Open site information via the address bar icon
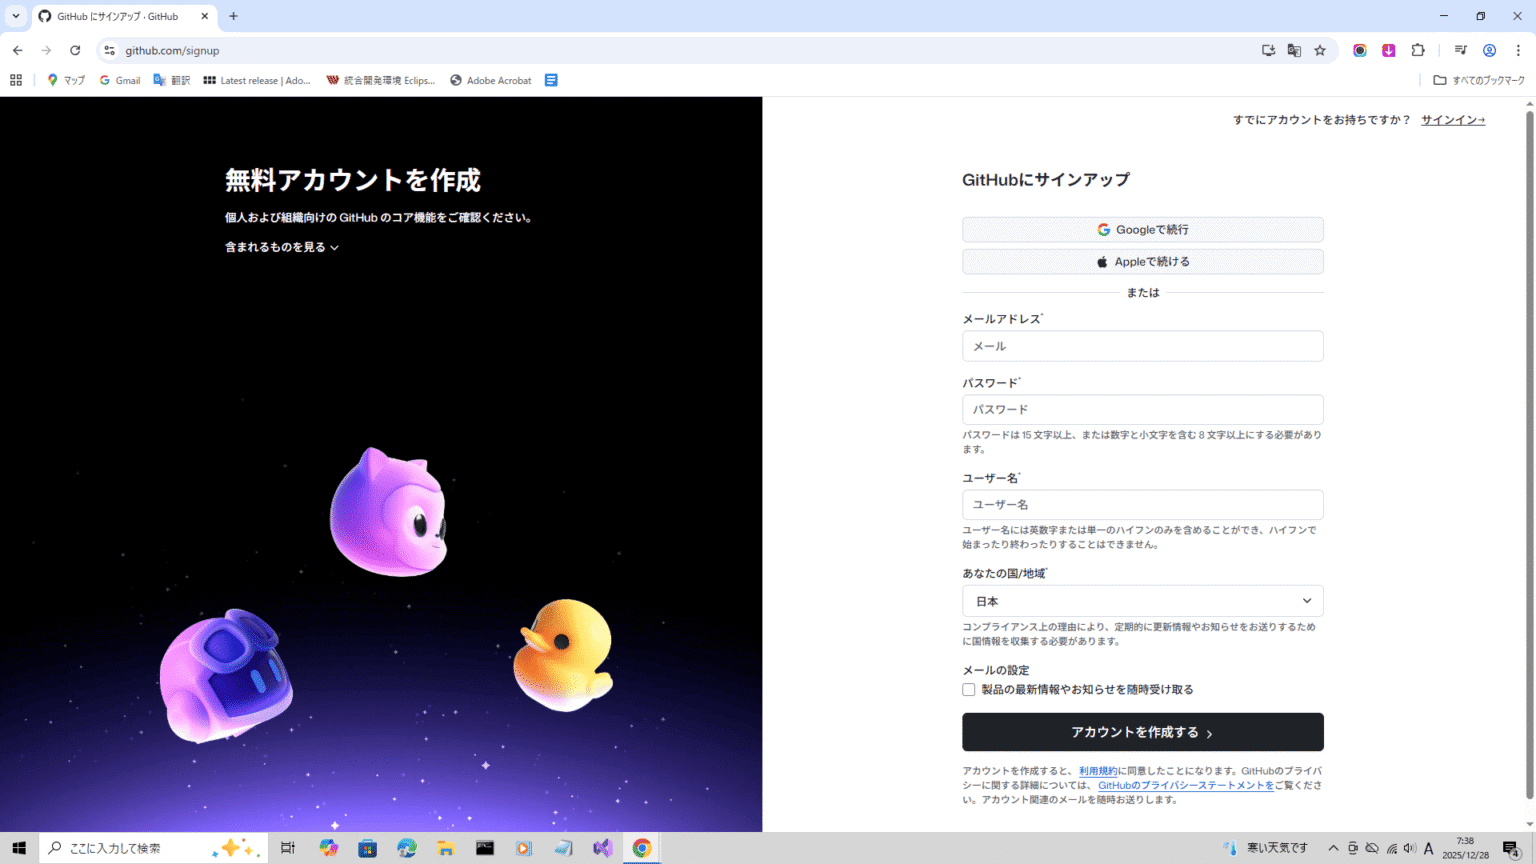This screenshot has height=864, width=1536. [x=108, y=50]
